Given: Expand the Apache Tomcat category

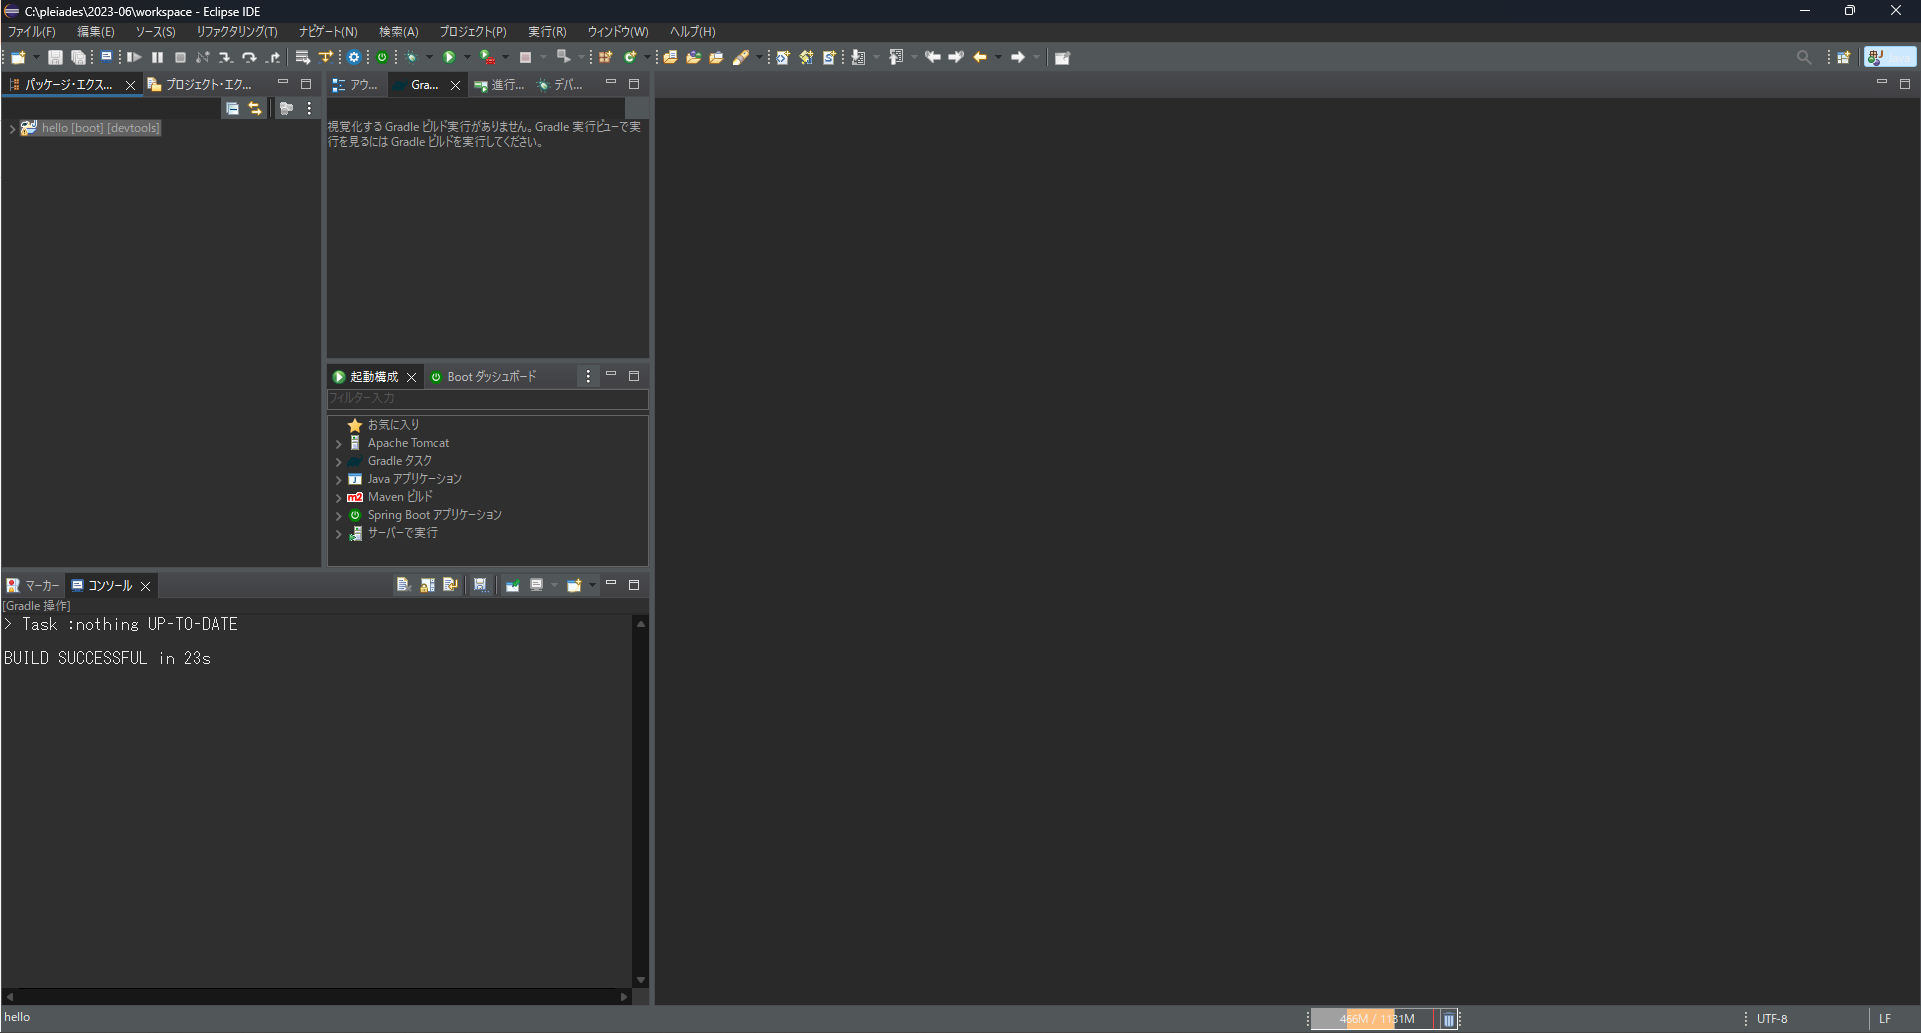Looking at the screenshot, I should (x=339, y=443).
